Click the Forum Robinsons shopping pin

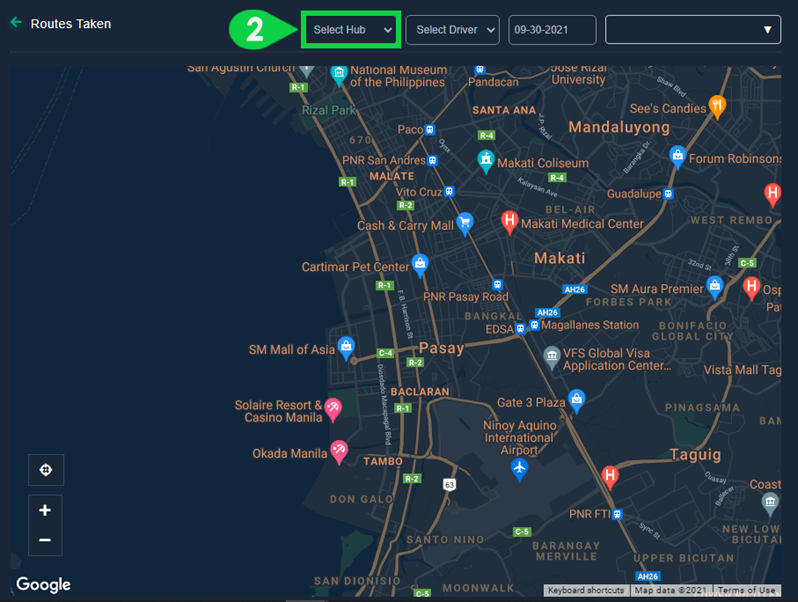click(677, 157)
